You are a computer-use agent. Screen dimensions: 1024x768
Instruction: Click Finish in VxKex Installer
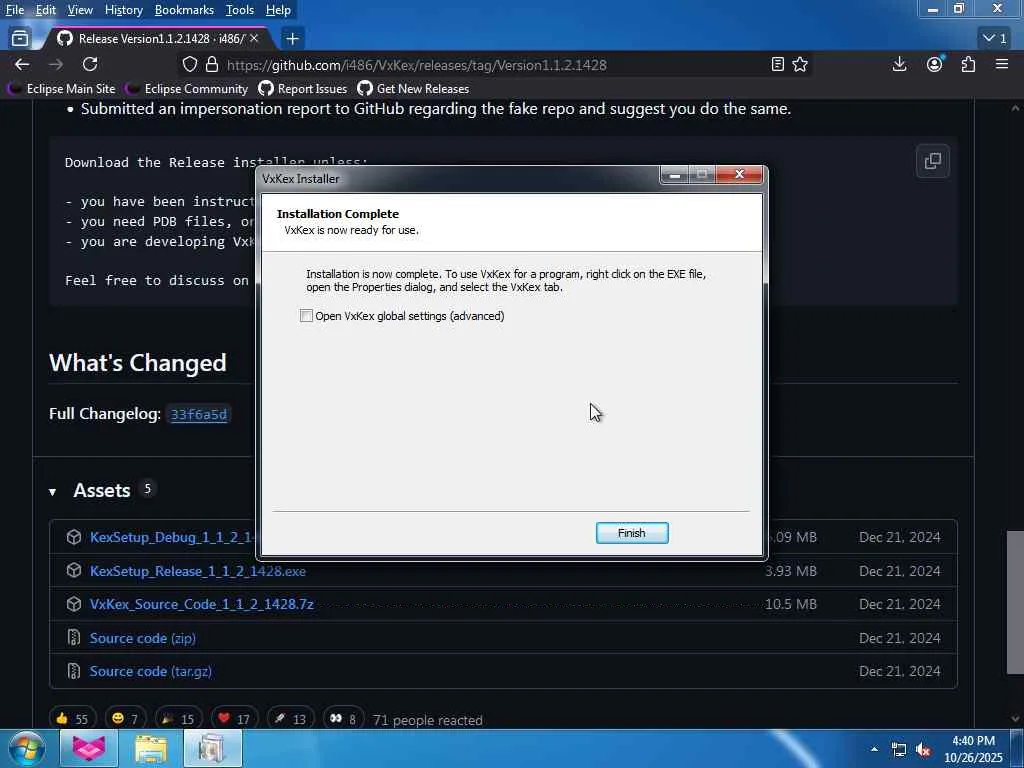pos(632,533)
